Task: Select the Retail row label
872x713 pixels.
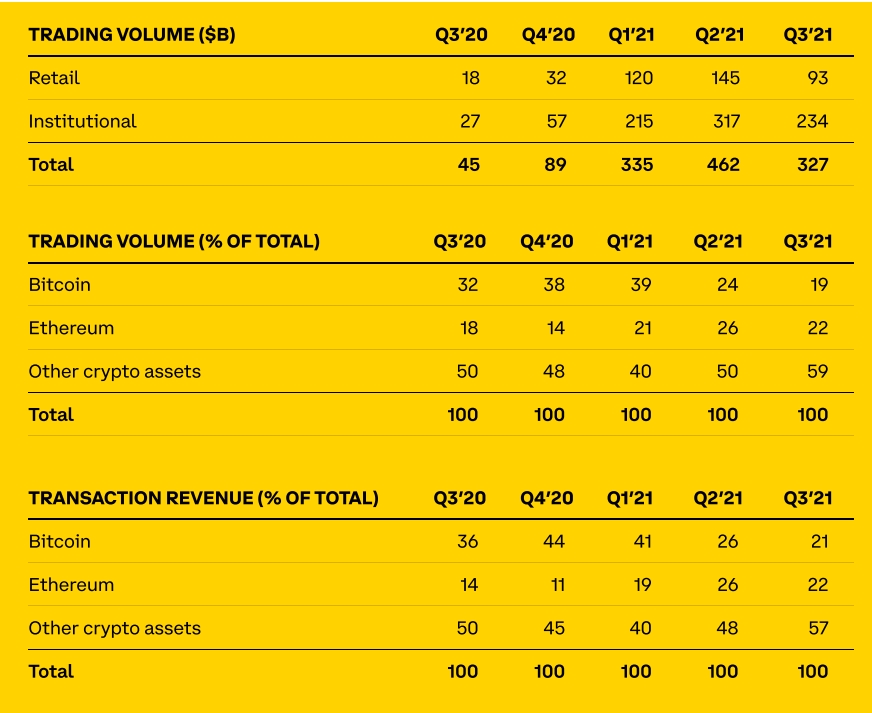Action: pyautogui.click(x=54, y=78)
